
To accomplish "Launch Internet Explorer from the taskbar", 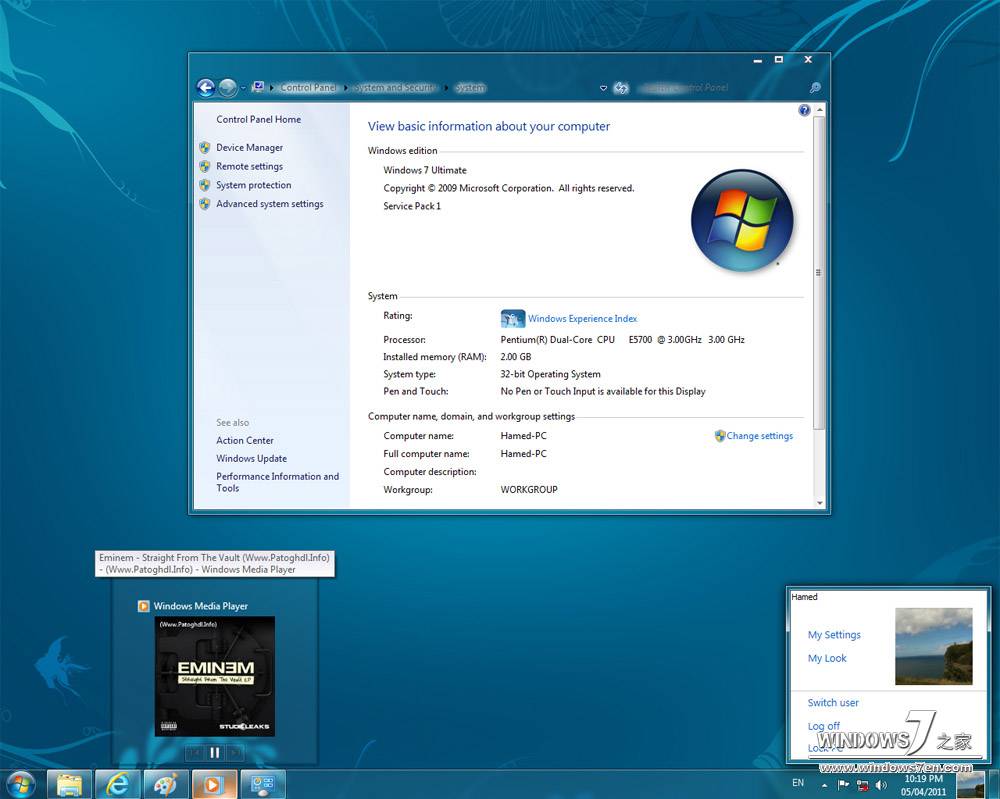I will point(117,783).
